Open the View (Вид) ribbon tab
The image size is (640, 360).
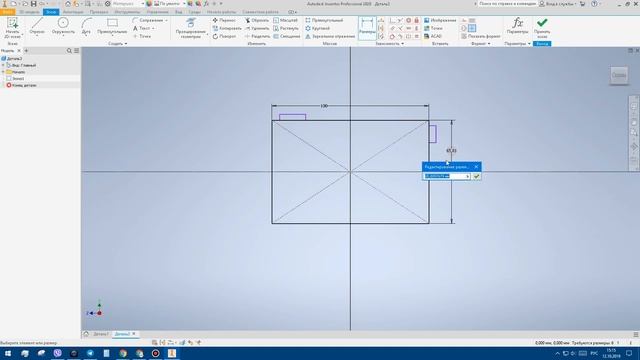[x=178, y=12]
